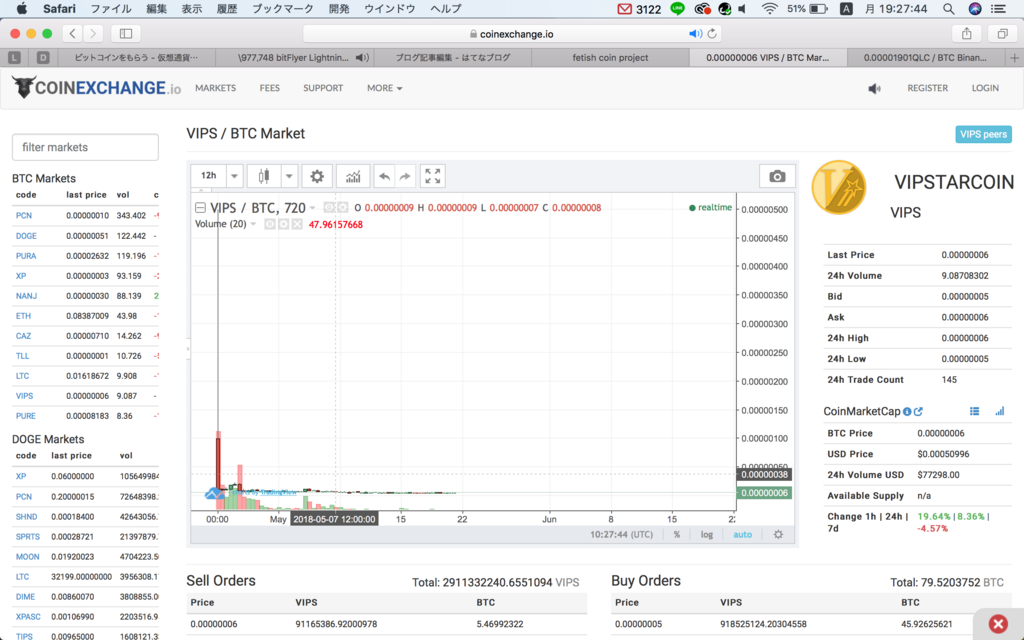Toggle visibility eye of Volume indicator
The width and height of the screenshot is (1024, 640).
[270, 224]
